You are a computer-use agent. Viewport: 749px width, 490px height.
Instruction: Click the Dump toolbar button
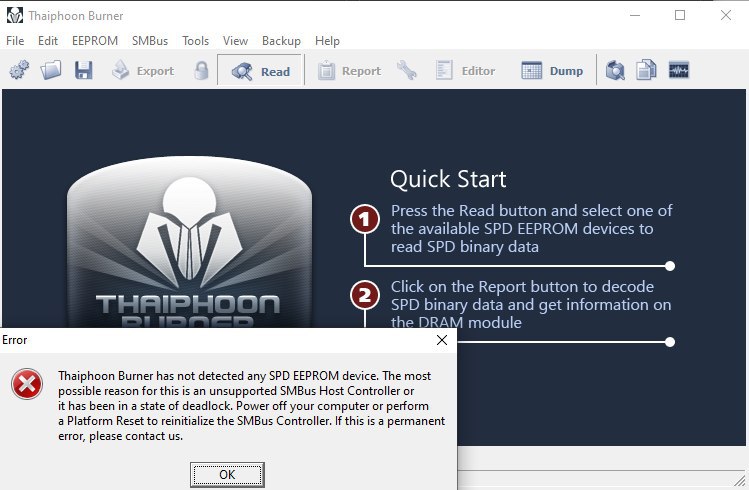pyautogui.click(x=552, y=71)
